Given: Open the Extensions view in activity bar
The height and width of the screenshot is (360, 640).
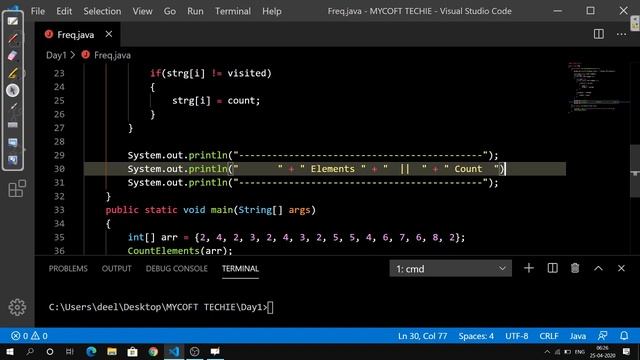Looking at the screenshot, I should pos(17,189).
